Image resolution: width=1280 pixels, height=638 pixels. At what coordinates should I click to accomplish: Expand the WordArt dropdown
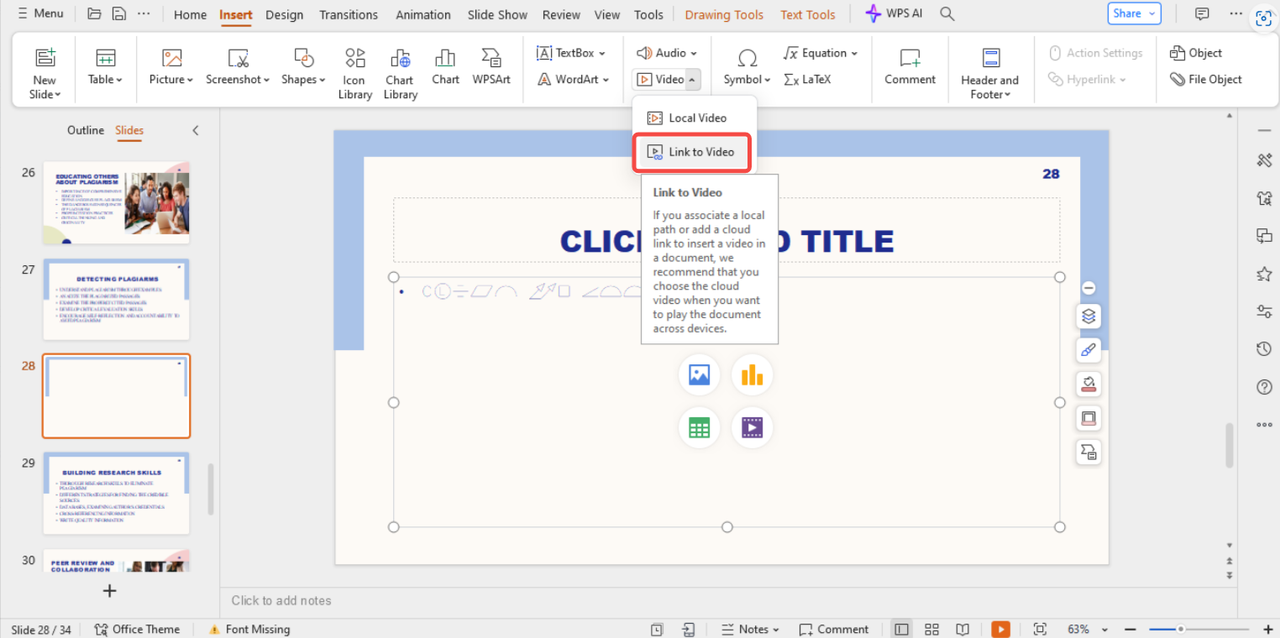coord(606,79)
